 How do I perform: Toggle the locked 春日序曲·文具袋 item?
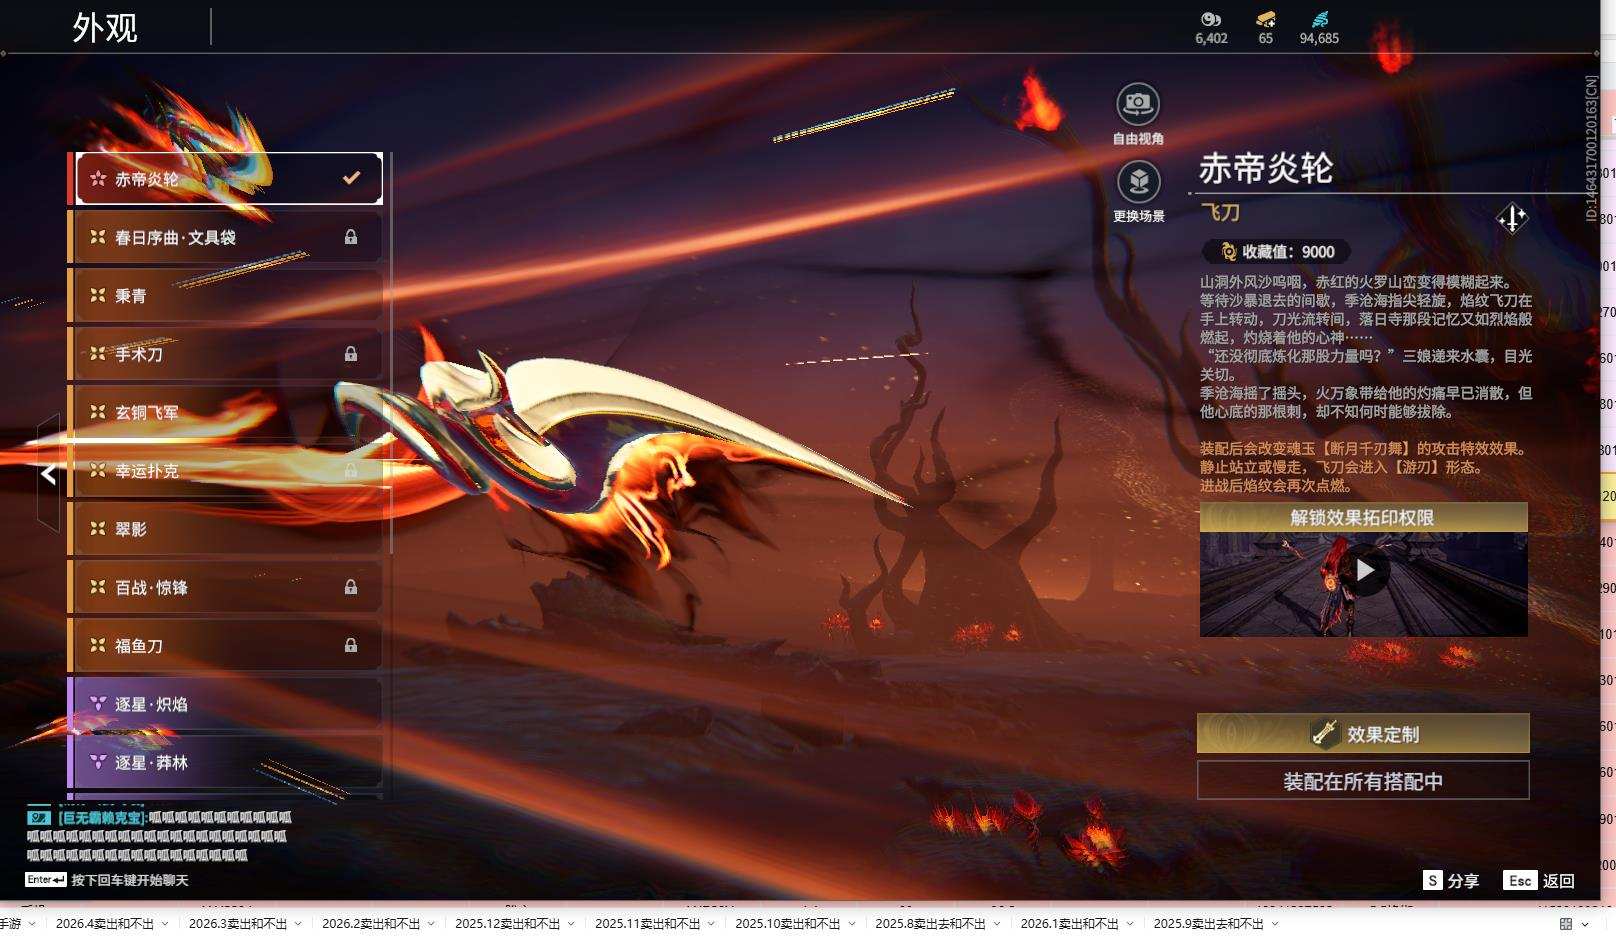[x=351, y=236]
